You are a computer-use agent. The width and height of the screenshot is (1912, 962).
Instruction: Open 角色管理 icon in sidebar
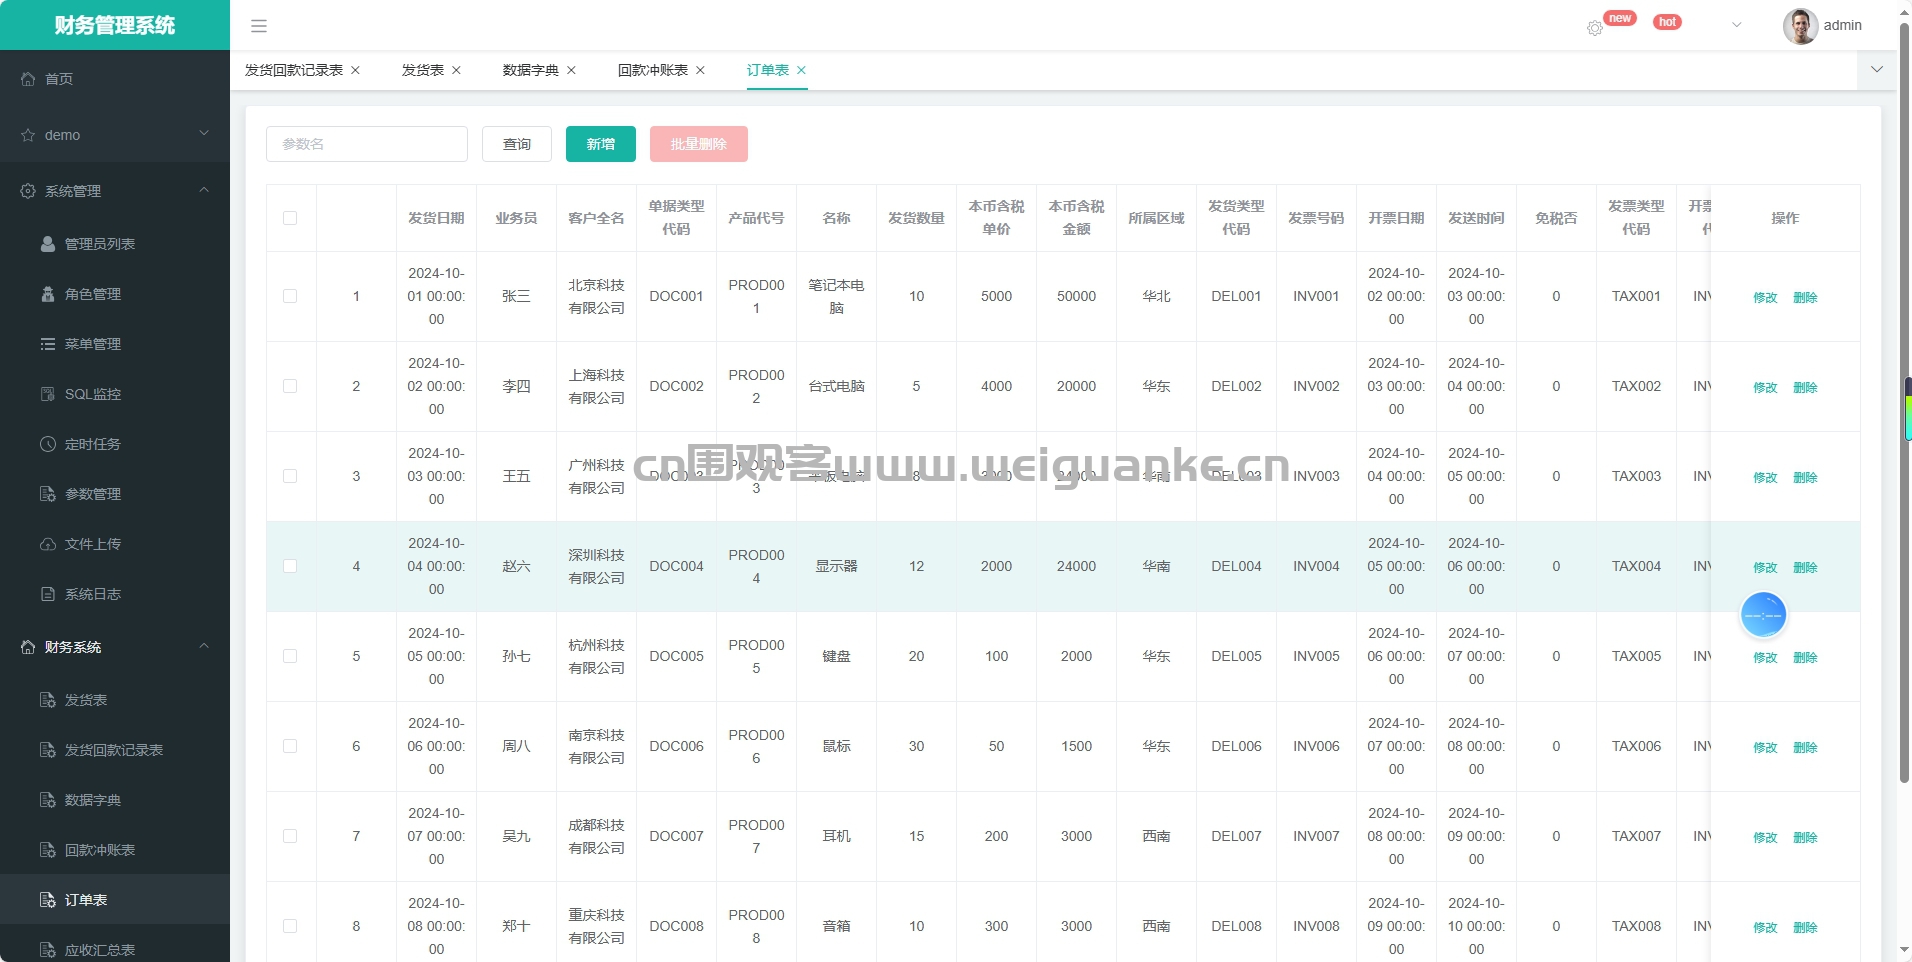[x=48, y=294]
